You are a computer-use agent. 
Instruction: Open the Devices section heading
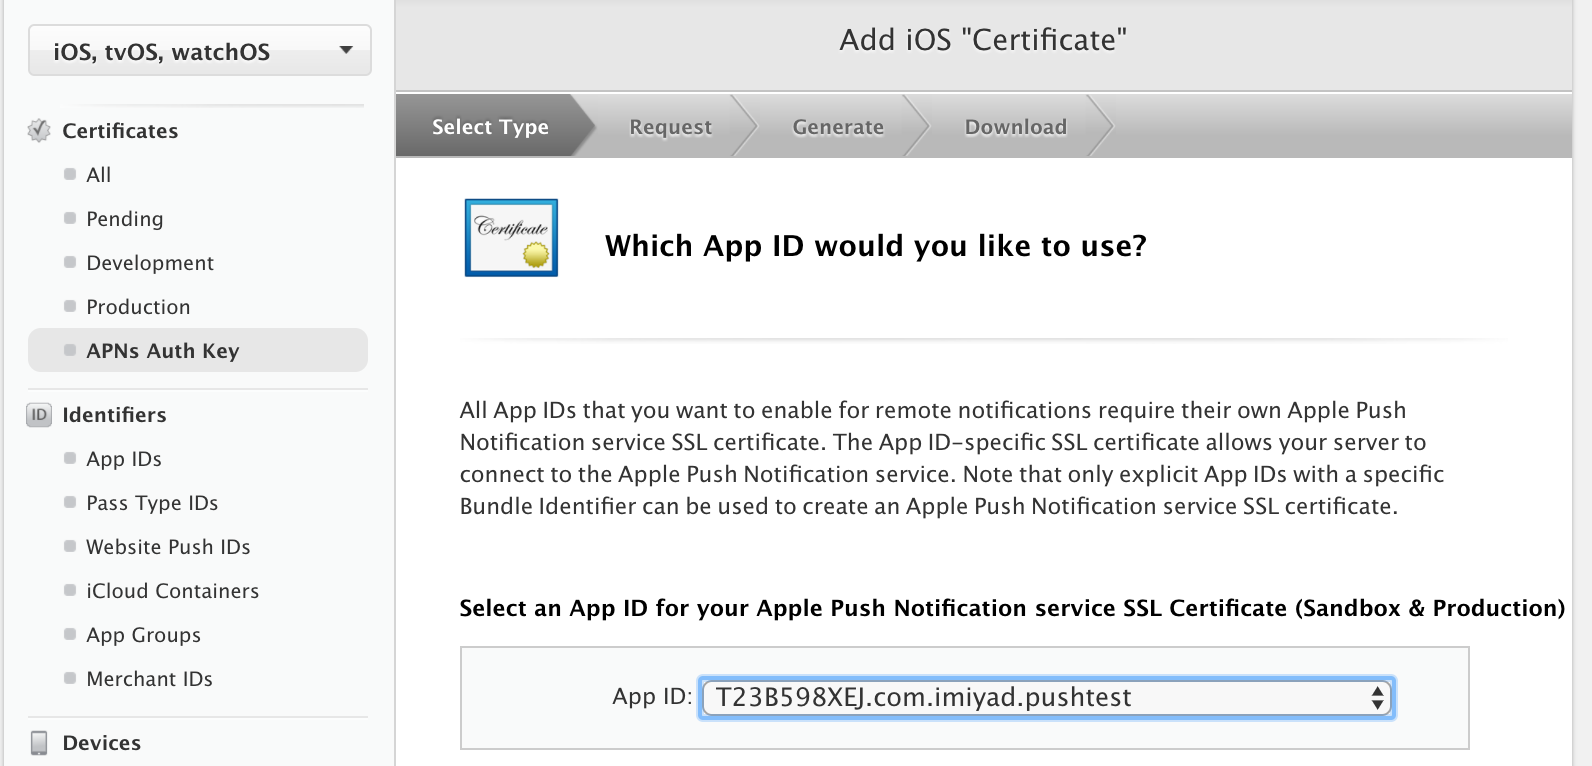(x=101, y=743)
